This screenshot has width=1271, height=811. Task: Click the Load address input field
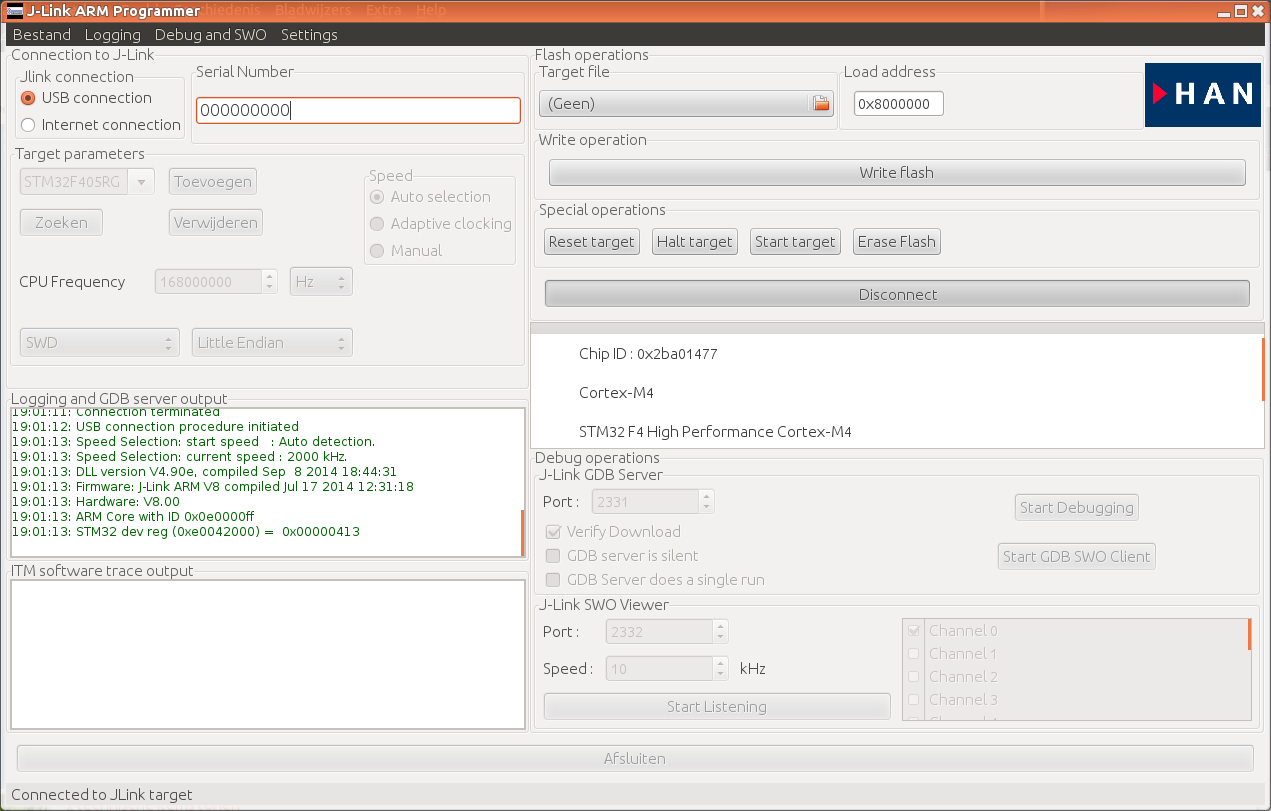click(x=899, y=104)
